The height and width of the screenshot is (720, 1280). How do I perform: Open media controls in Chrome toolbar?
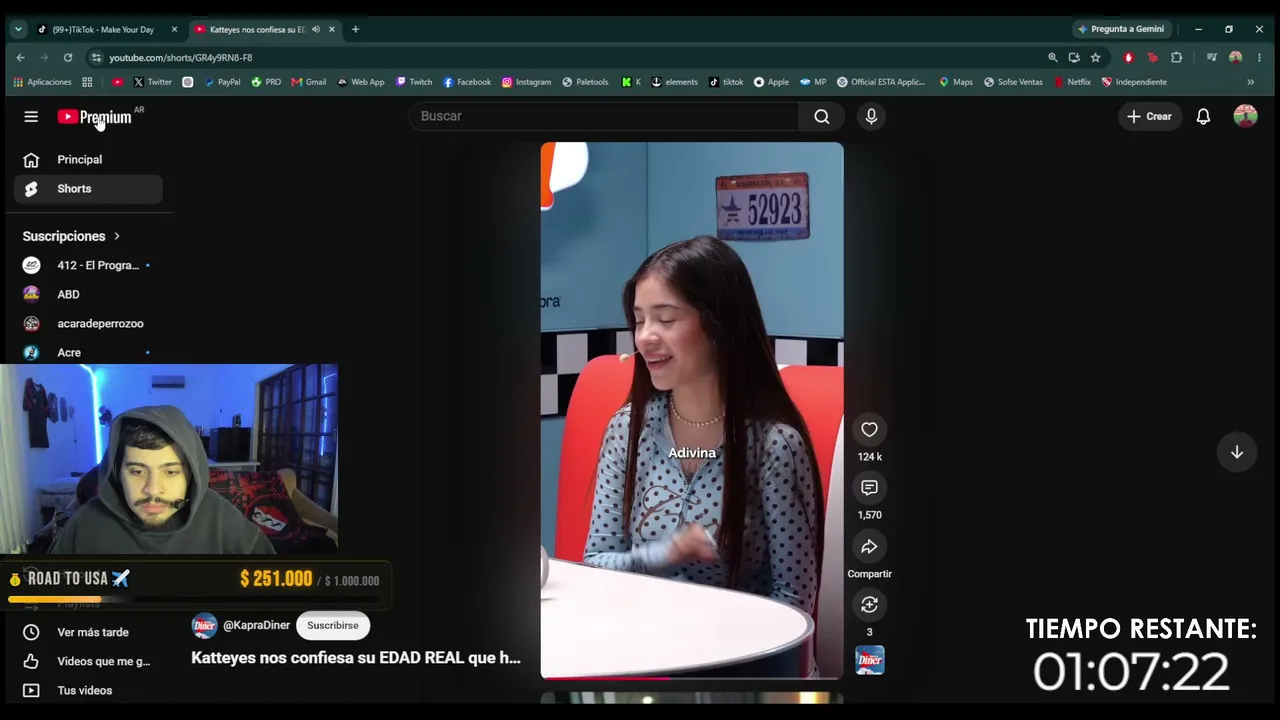tap(1211, 58)
